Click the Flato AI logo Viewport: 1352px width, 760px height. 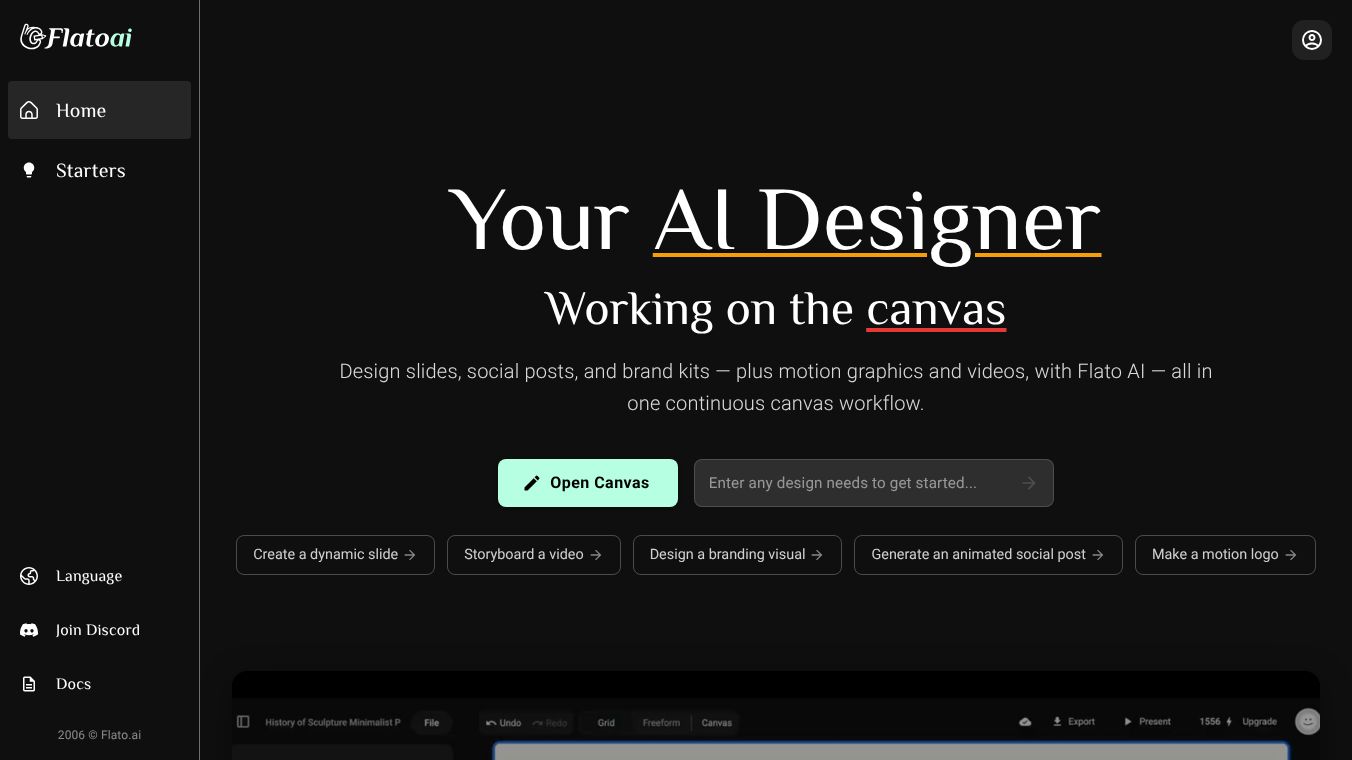click(x=76, y=37)
